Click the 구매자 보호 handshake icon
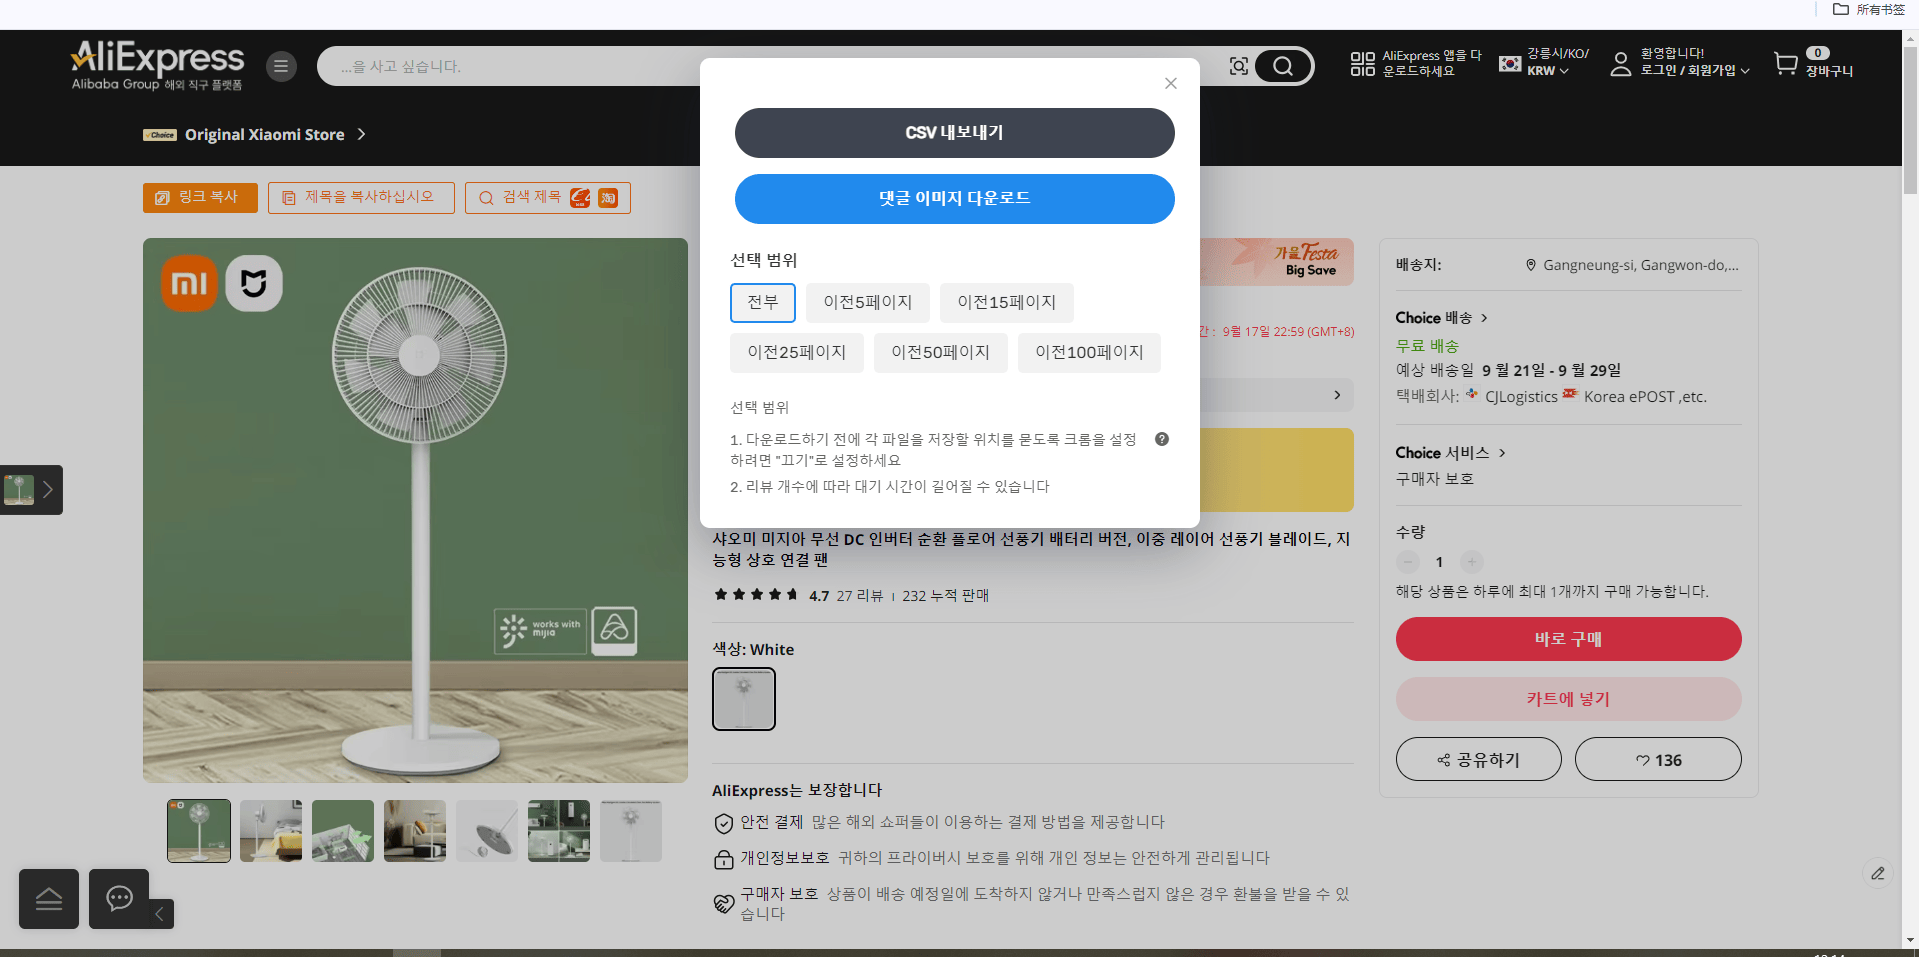 click(724, 903)
